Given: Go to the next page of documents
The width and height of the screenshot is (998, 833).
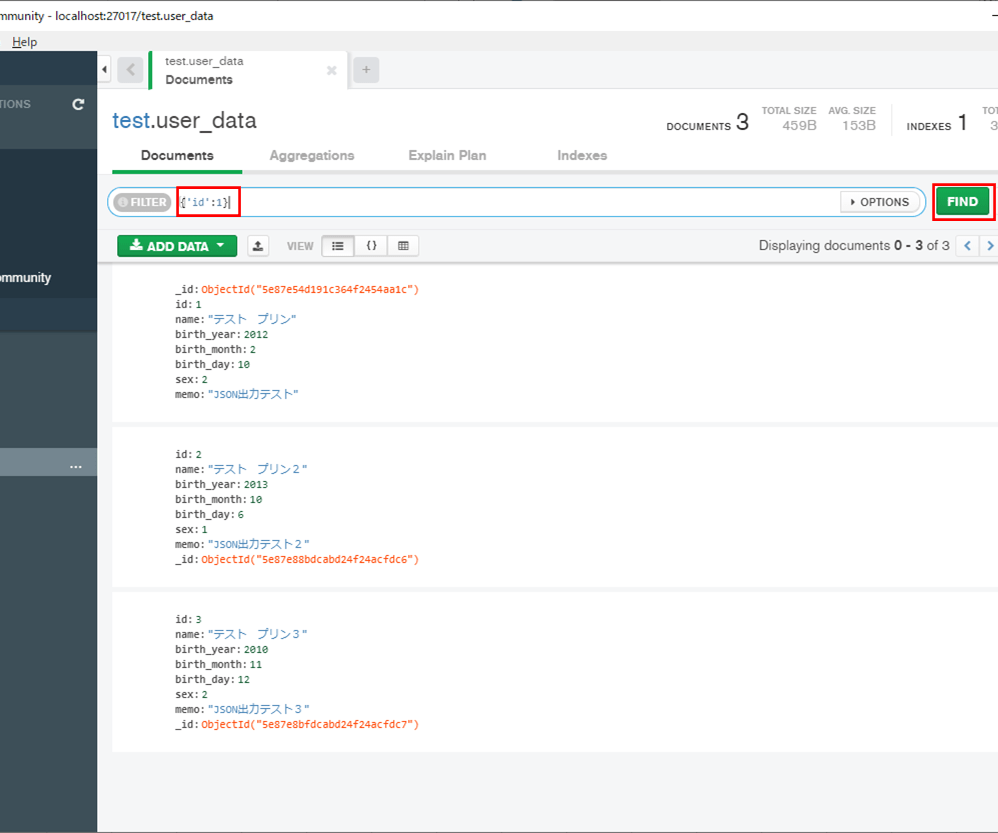Looking at the screenshot, I should pos(990,245).
